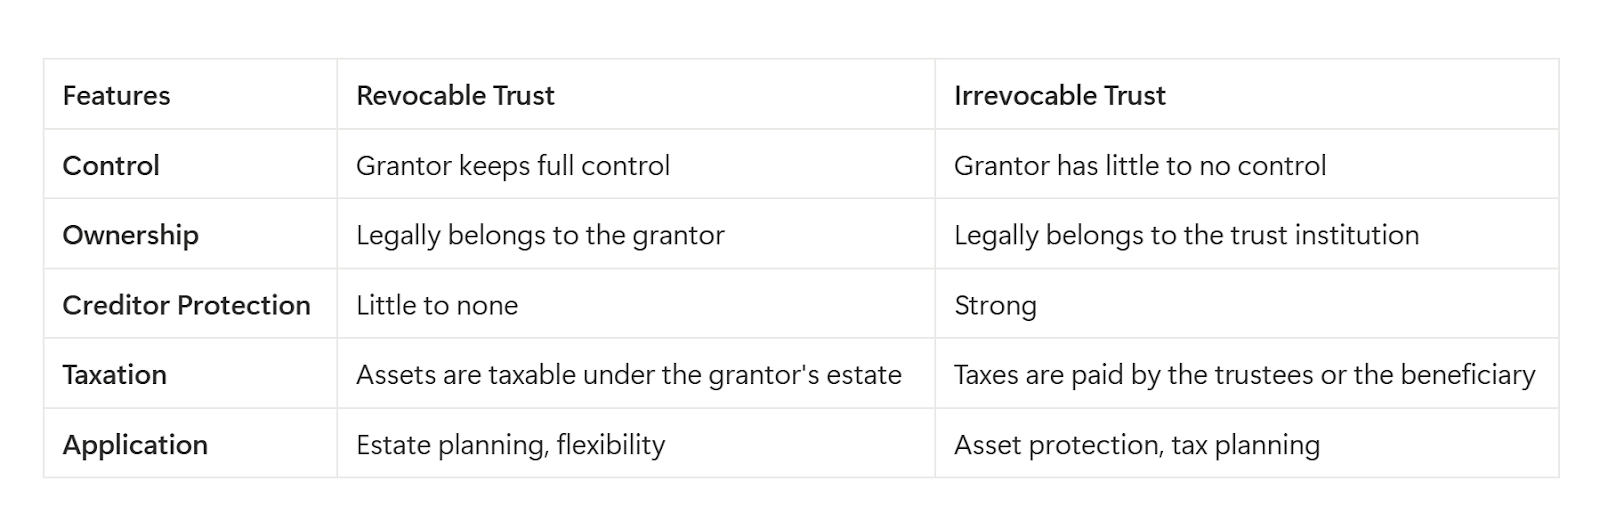Select the "Creditor Protection" row label

pos(186,305)
